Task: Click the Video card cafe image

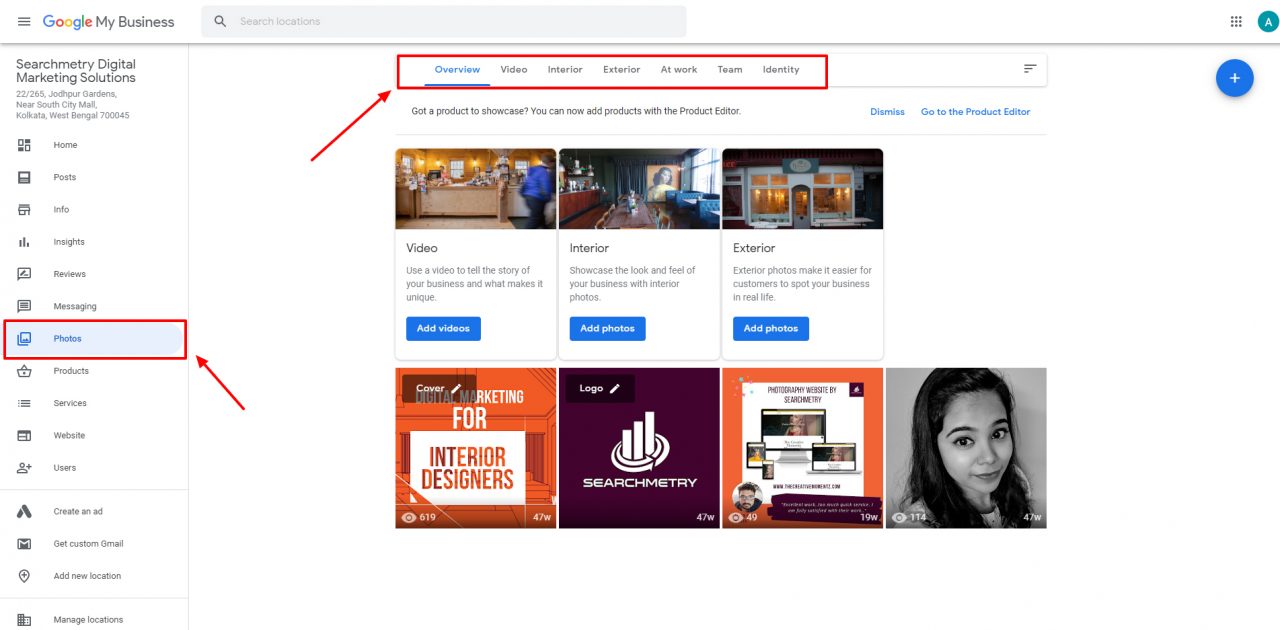Action: pyautogui.click(x=475, y=189)
